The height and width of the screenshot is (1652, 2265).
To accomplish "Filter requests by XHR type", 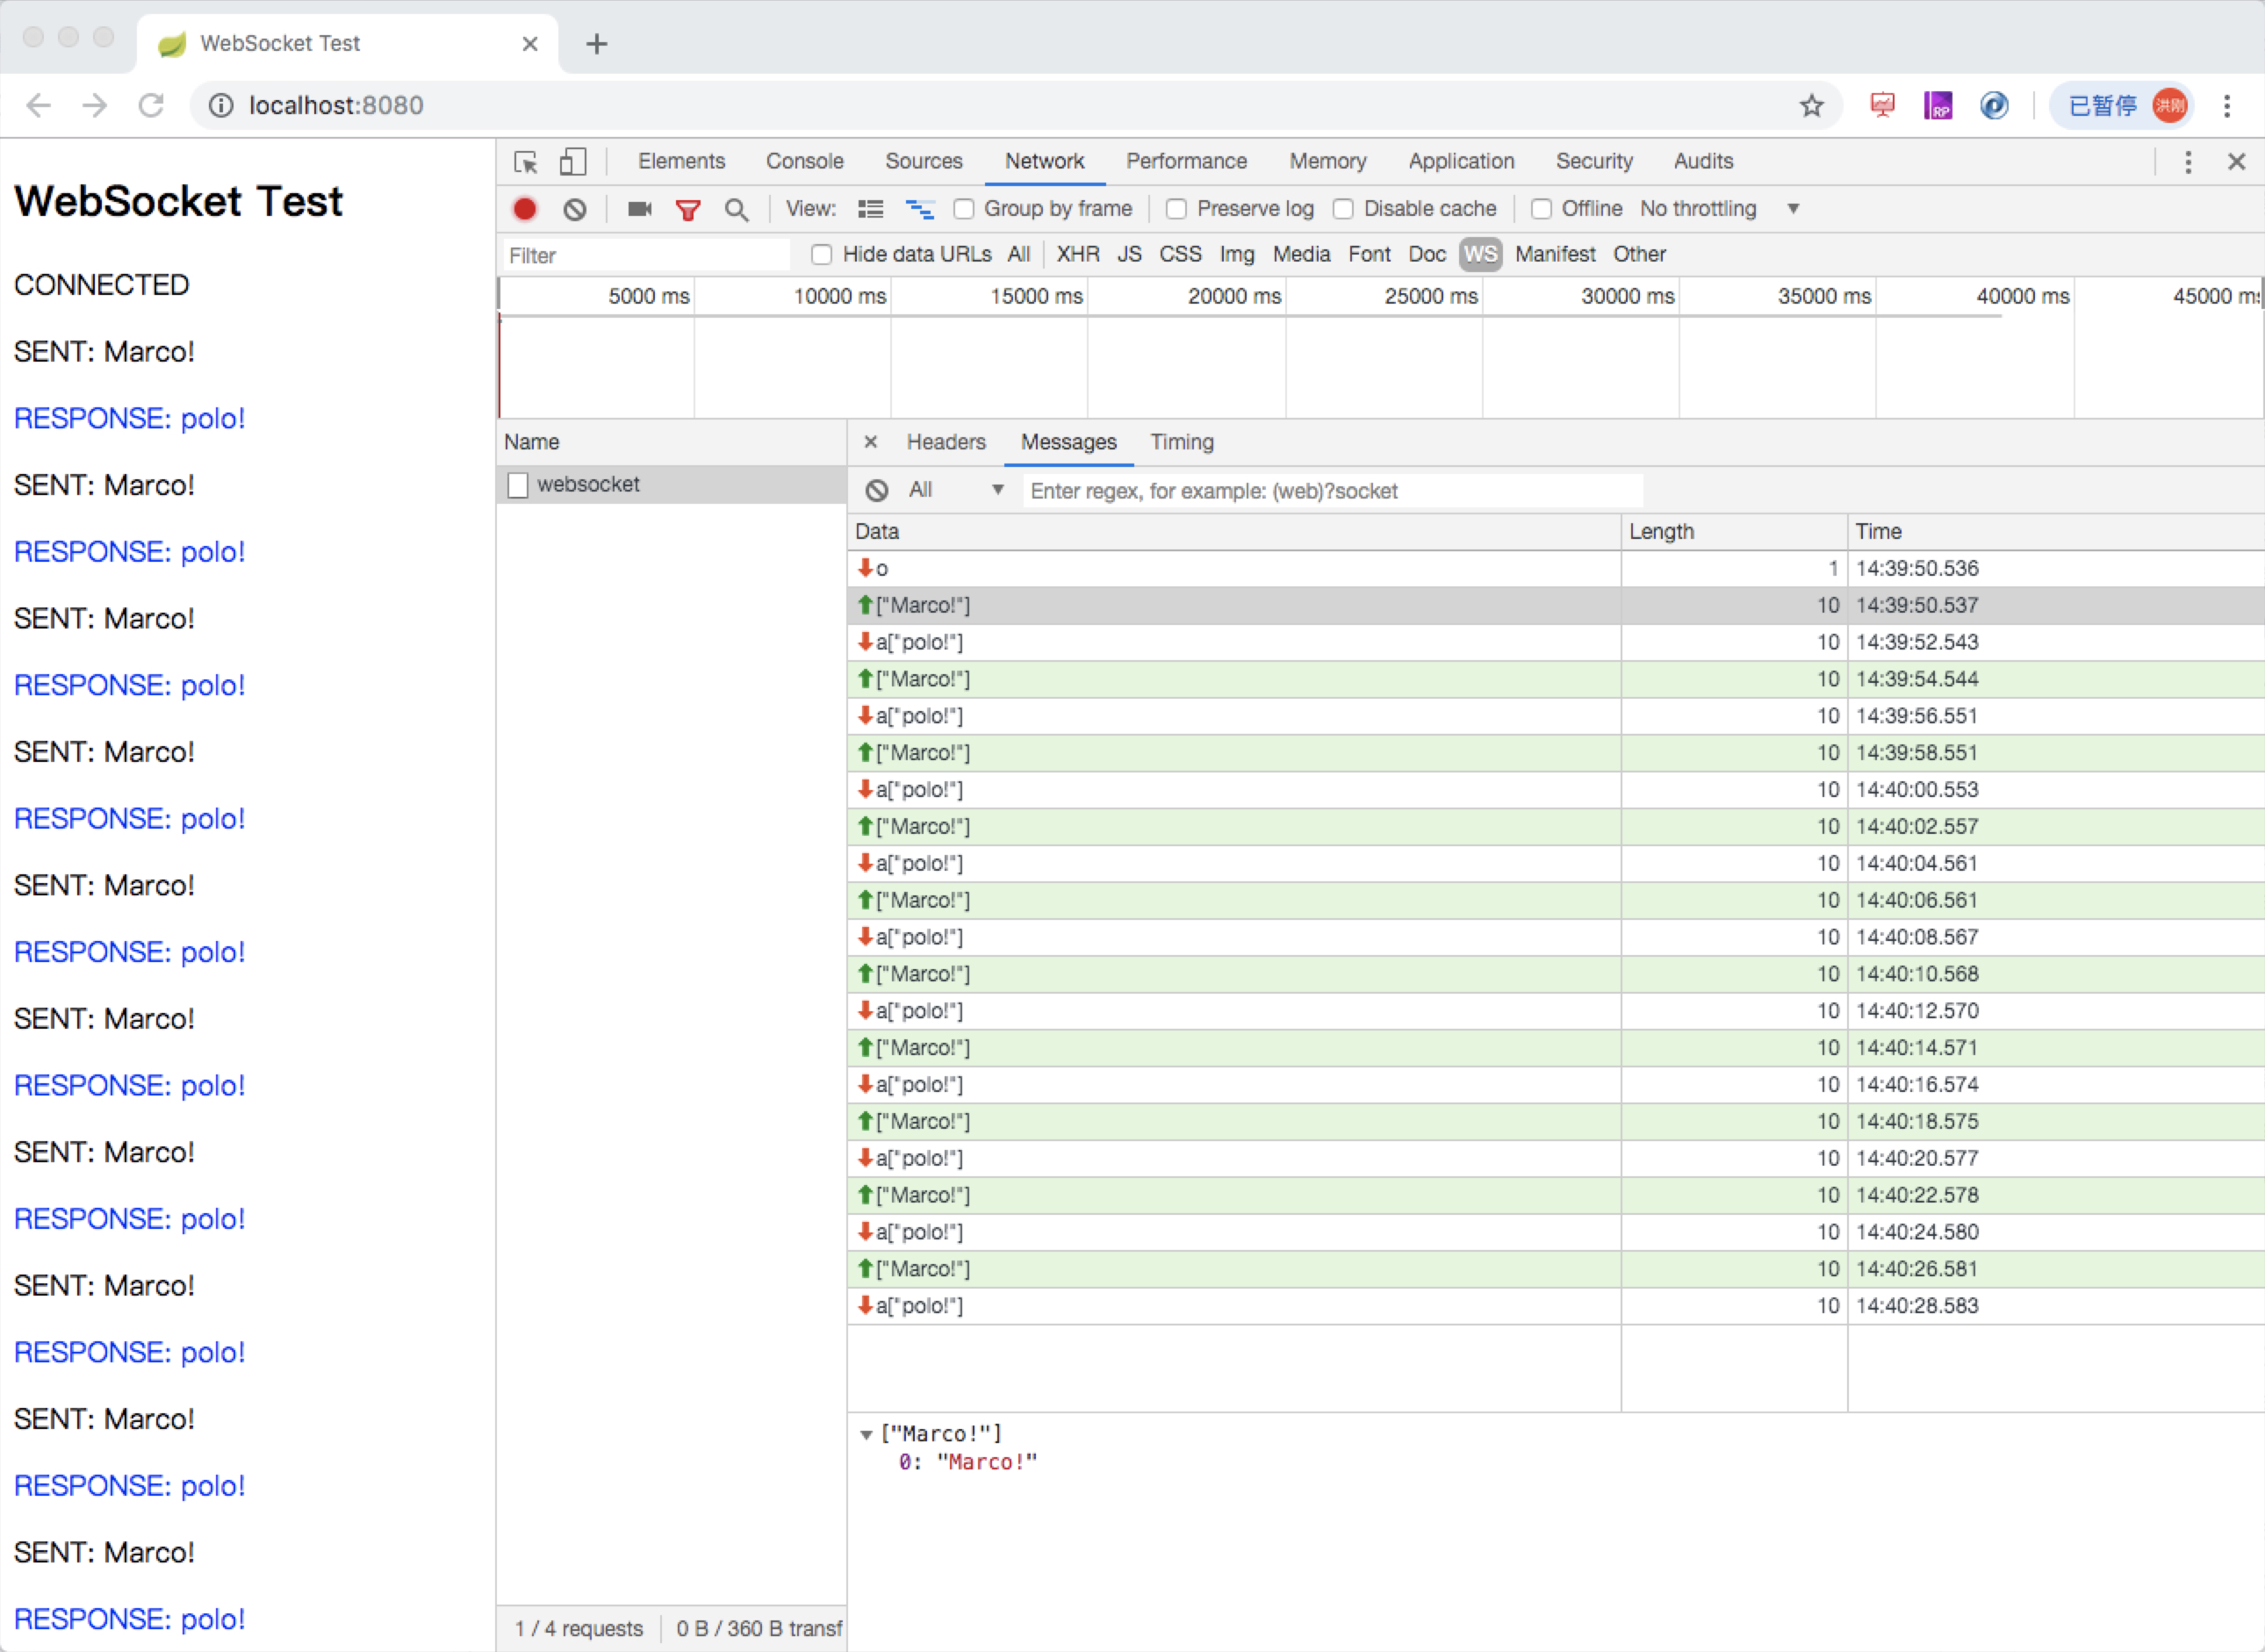I will 1077,254.
